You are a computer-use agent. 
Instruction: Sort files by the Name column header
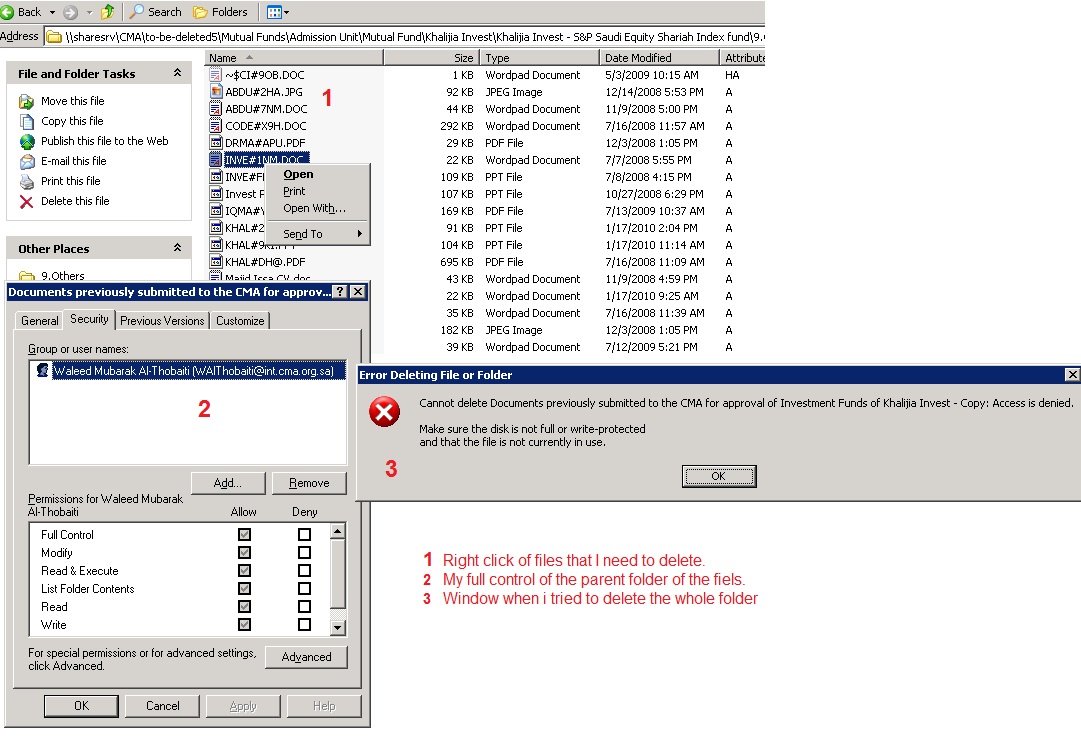294,58
